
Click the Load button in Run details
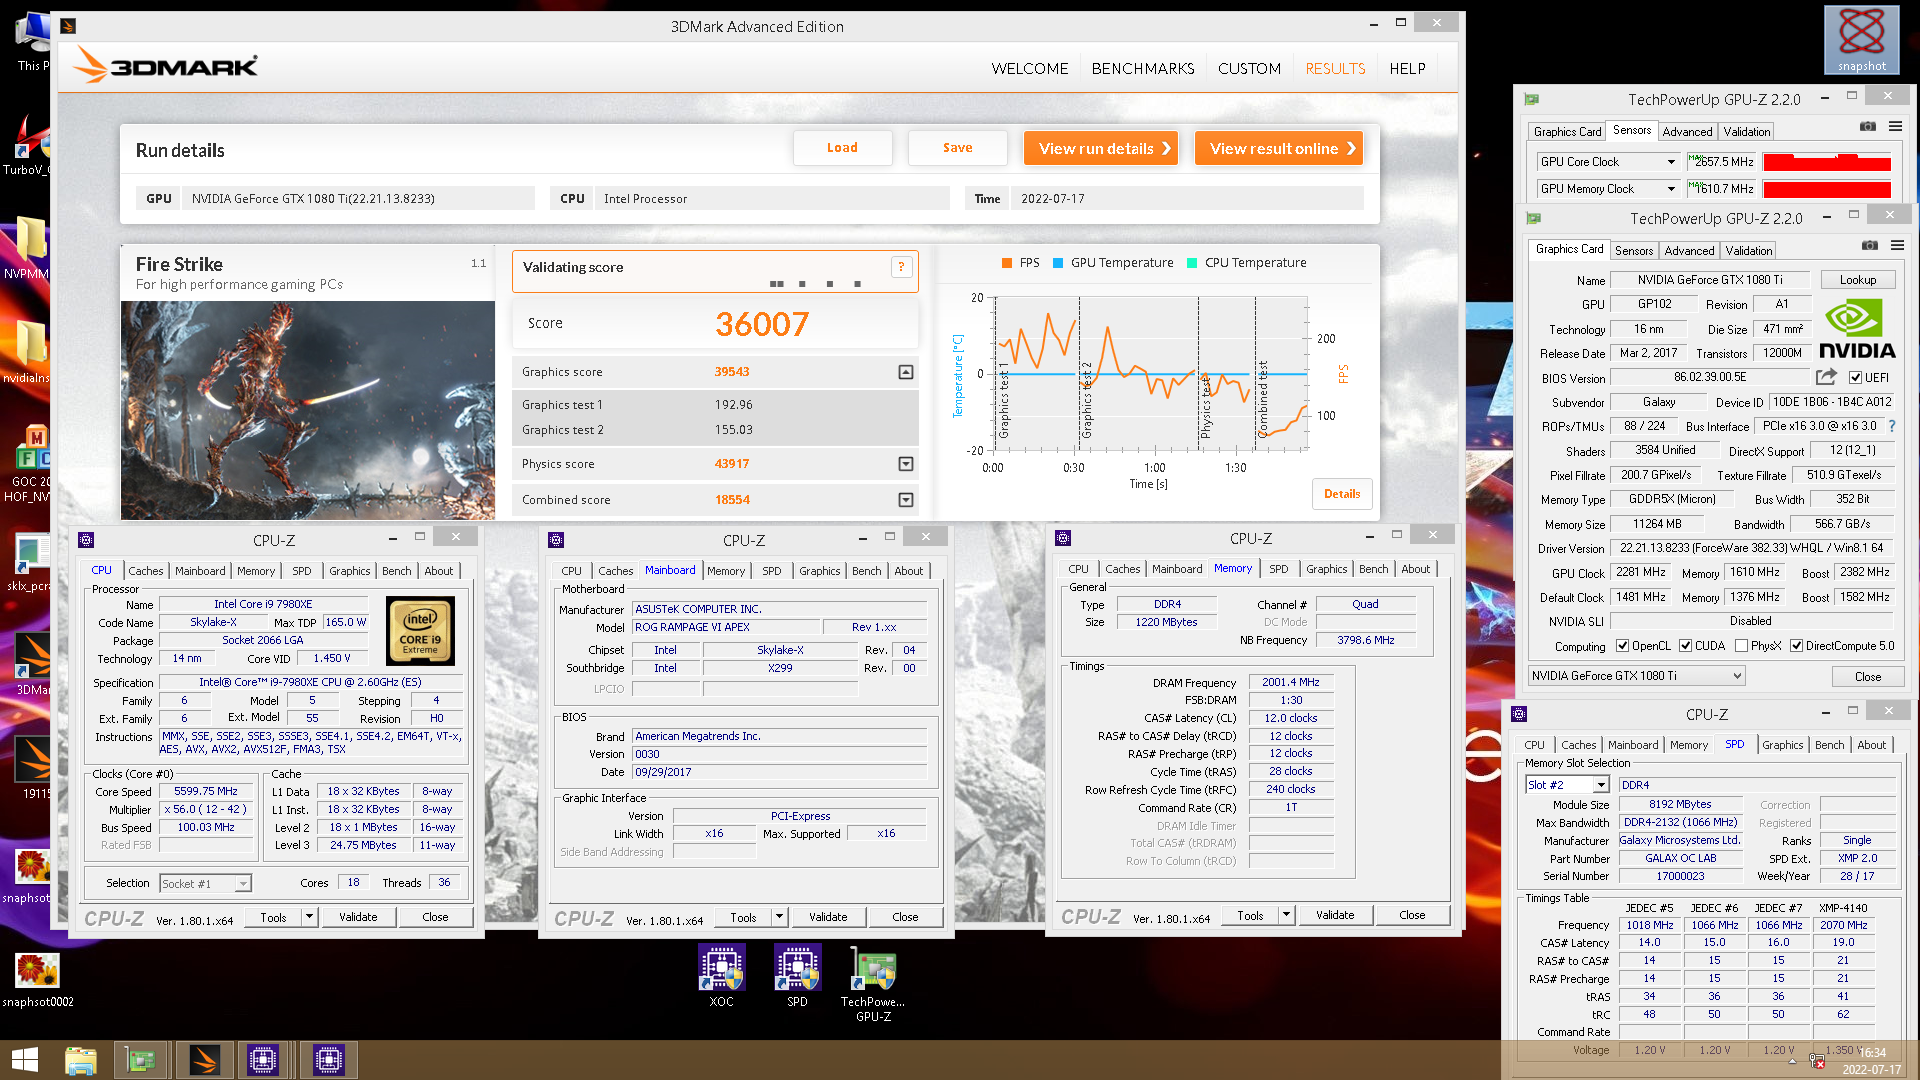(842, 148)
